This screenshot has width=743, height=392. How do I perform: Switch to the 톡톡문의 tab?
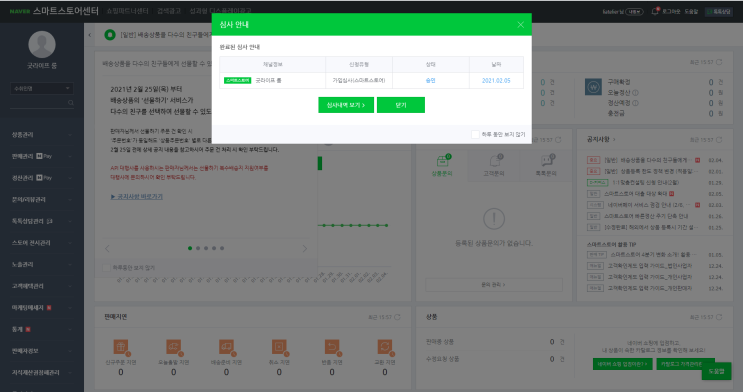pos(546,166)
